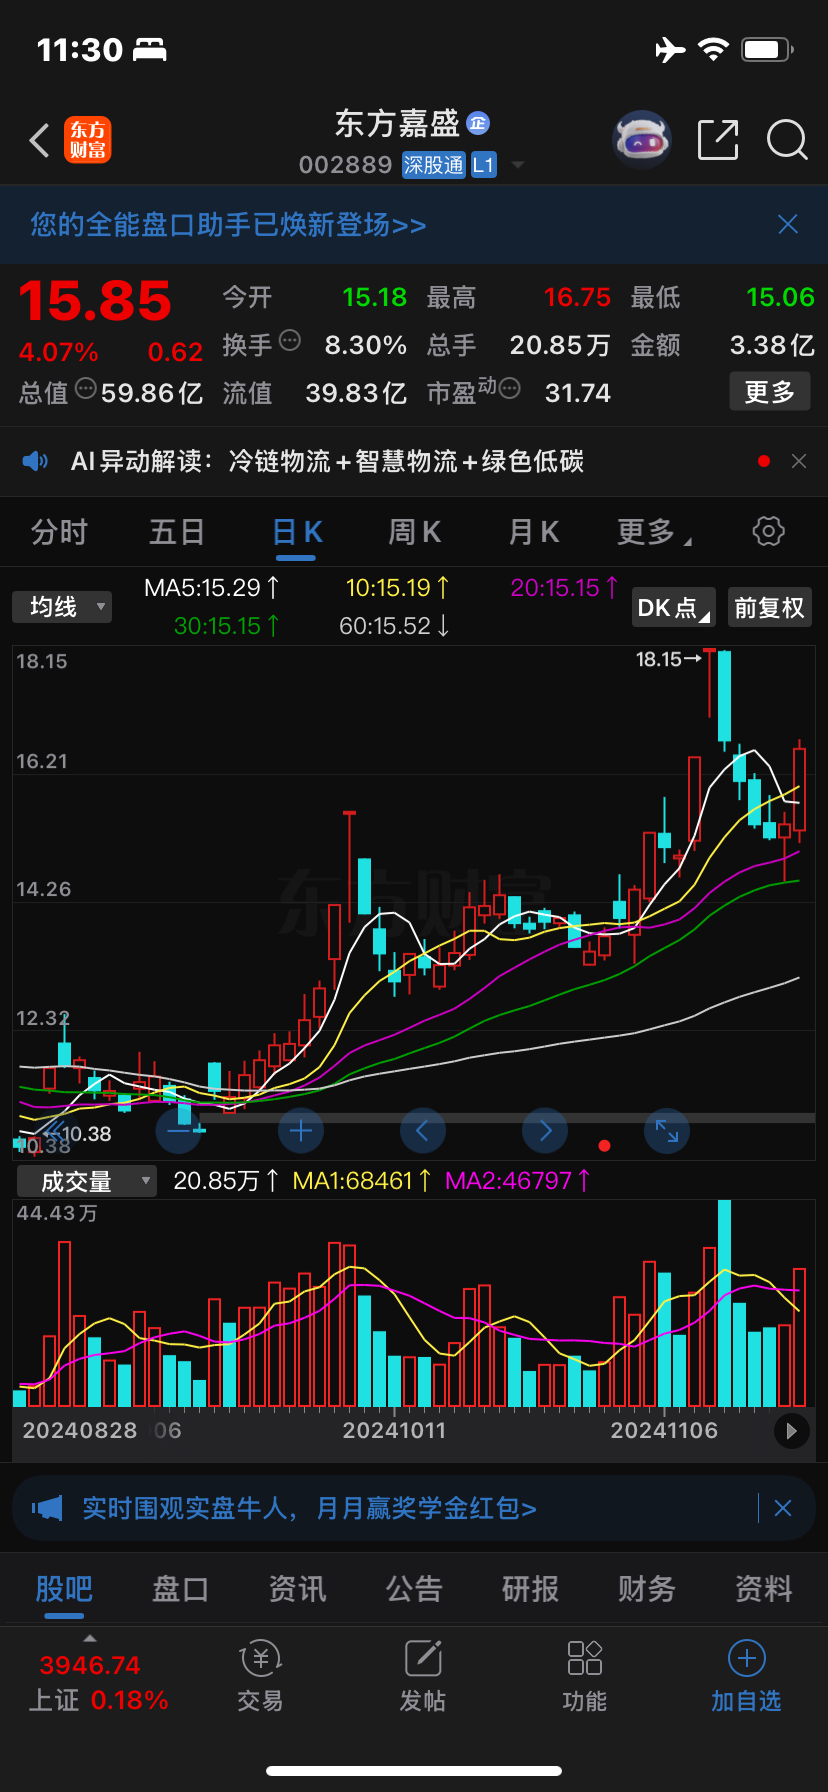Show more quote details with 更多

pyautogui.click(x=769, y=392)
